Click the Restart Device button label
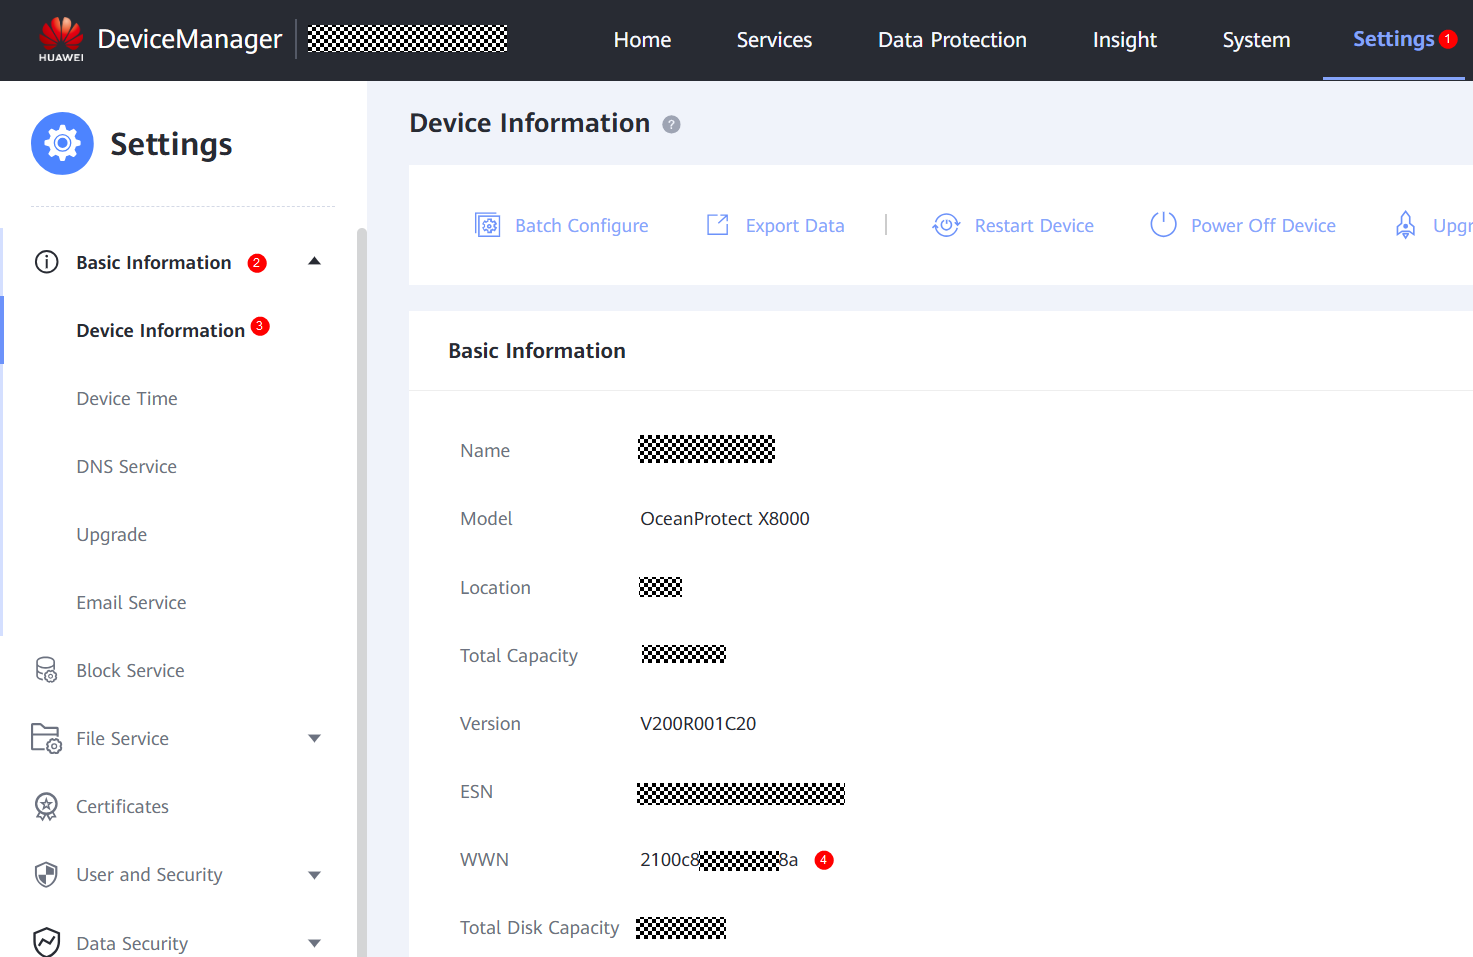 (1034, 226)
